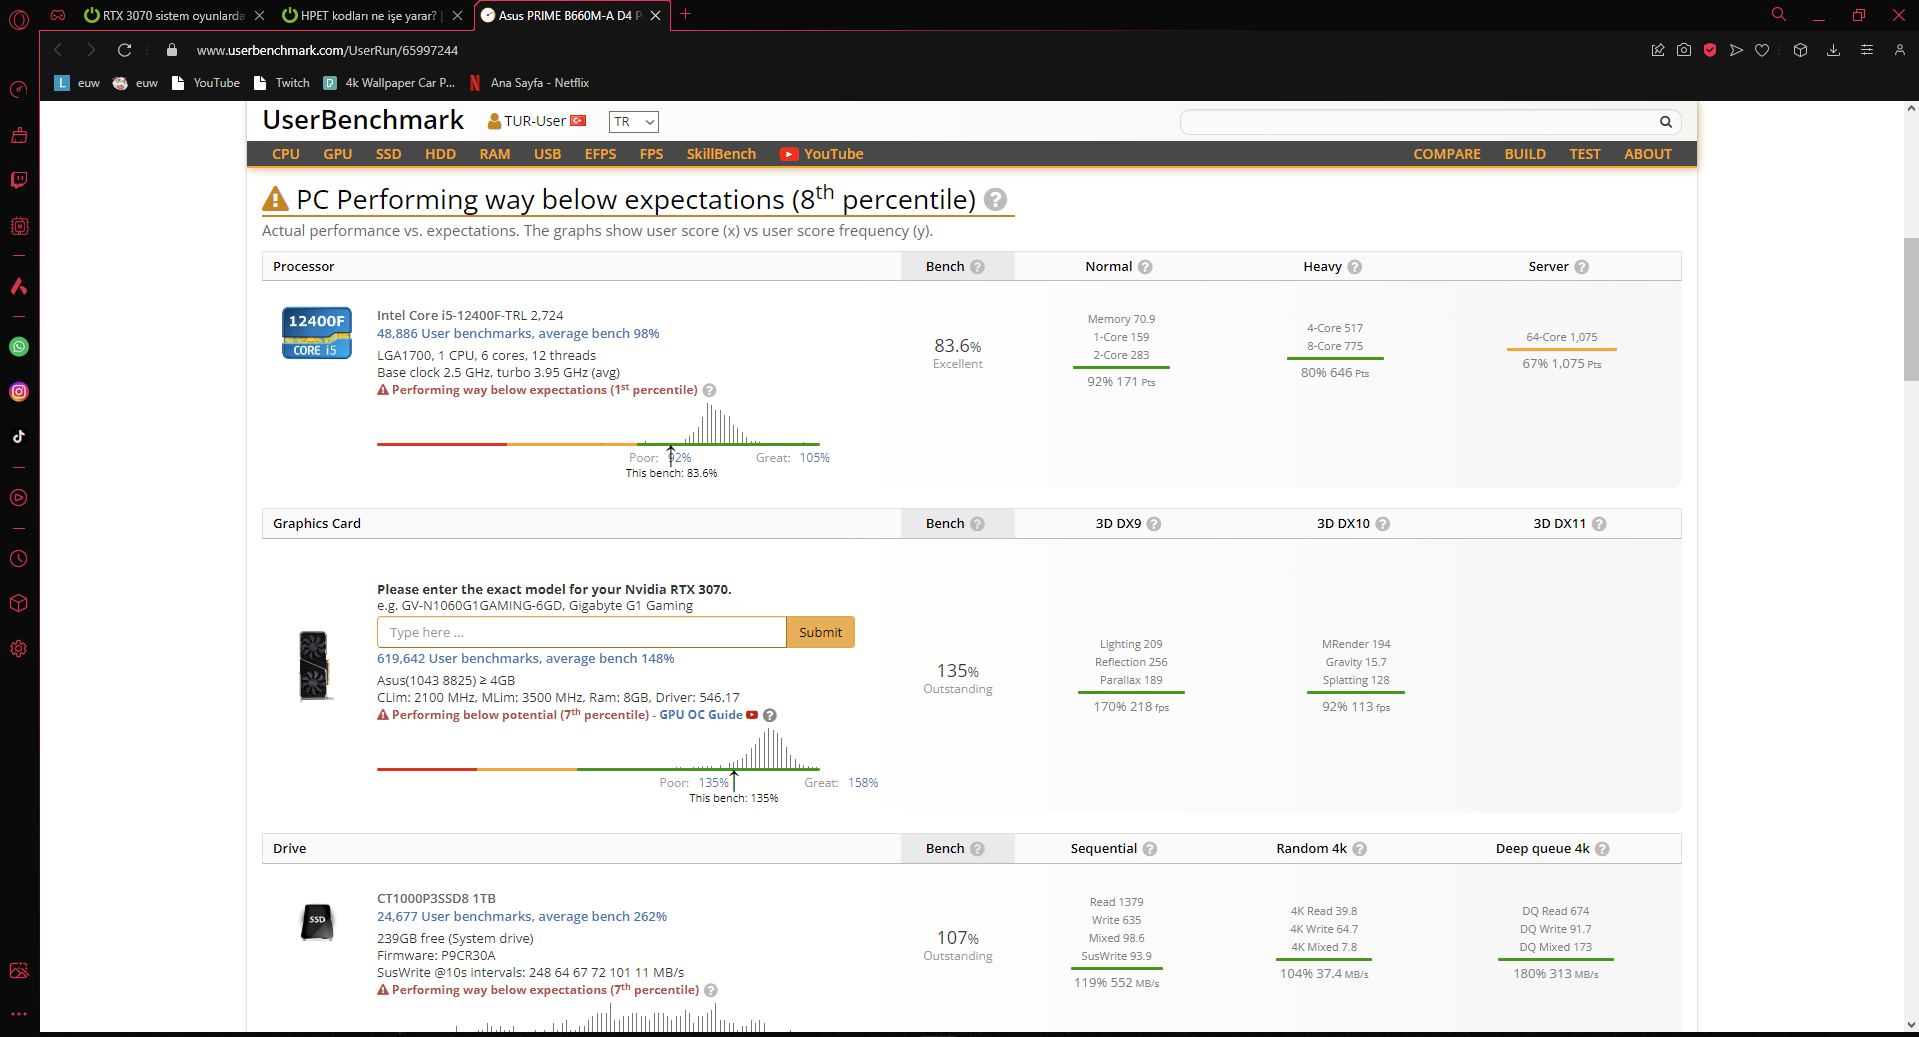Open 24,677 User benchmarks link
Screen dimensions: 1919x1037
[522, 917]
